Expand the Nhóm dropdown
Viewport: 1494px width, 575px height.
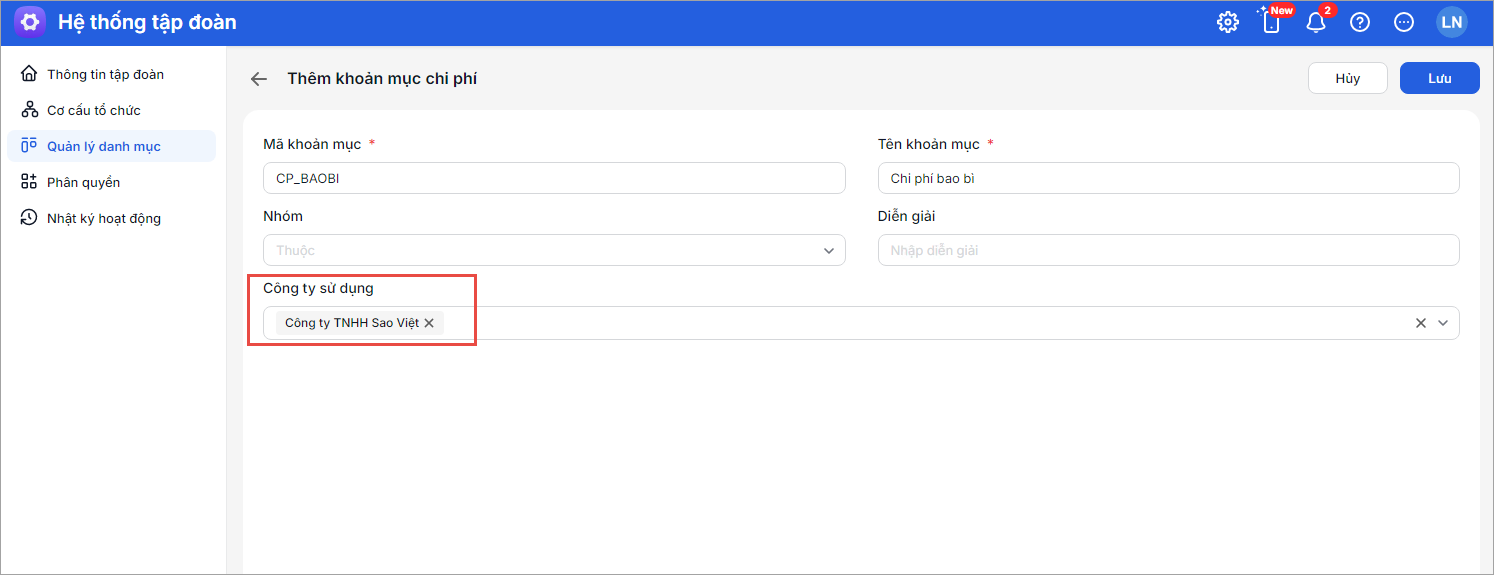828,251
